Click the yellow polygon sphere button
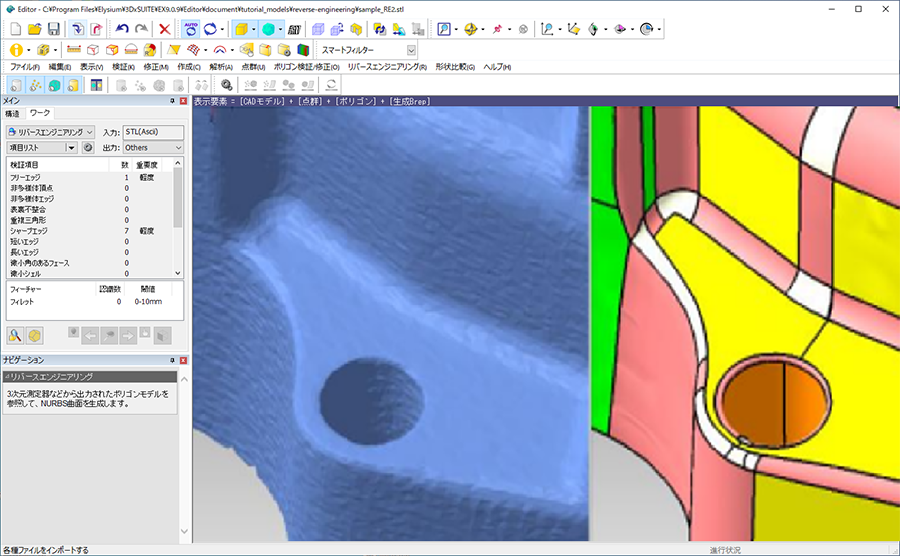Viewport: 900px width, 556px height. [x=34, y=336]
